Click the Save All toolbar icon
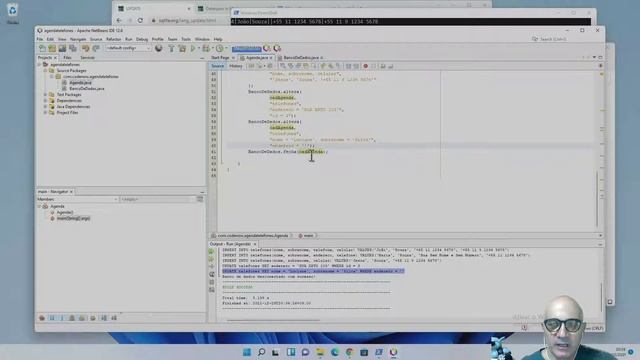Viewport: 640px width, 360px height. click(x=73, y=49)
